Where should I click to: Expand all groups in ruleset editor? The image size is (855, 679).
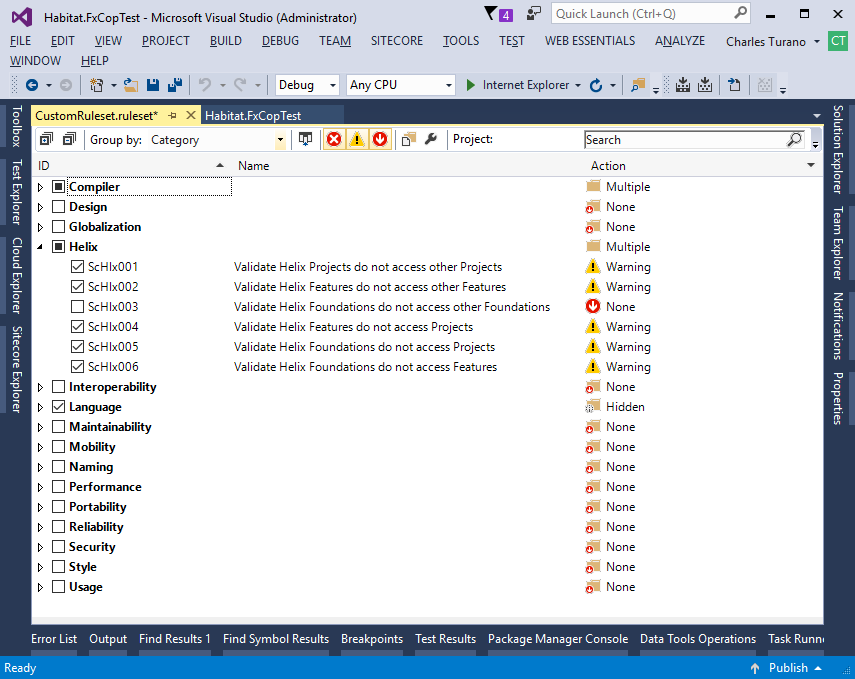point(46,140)
